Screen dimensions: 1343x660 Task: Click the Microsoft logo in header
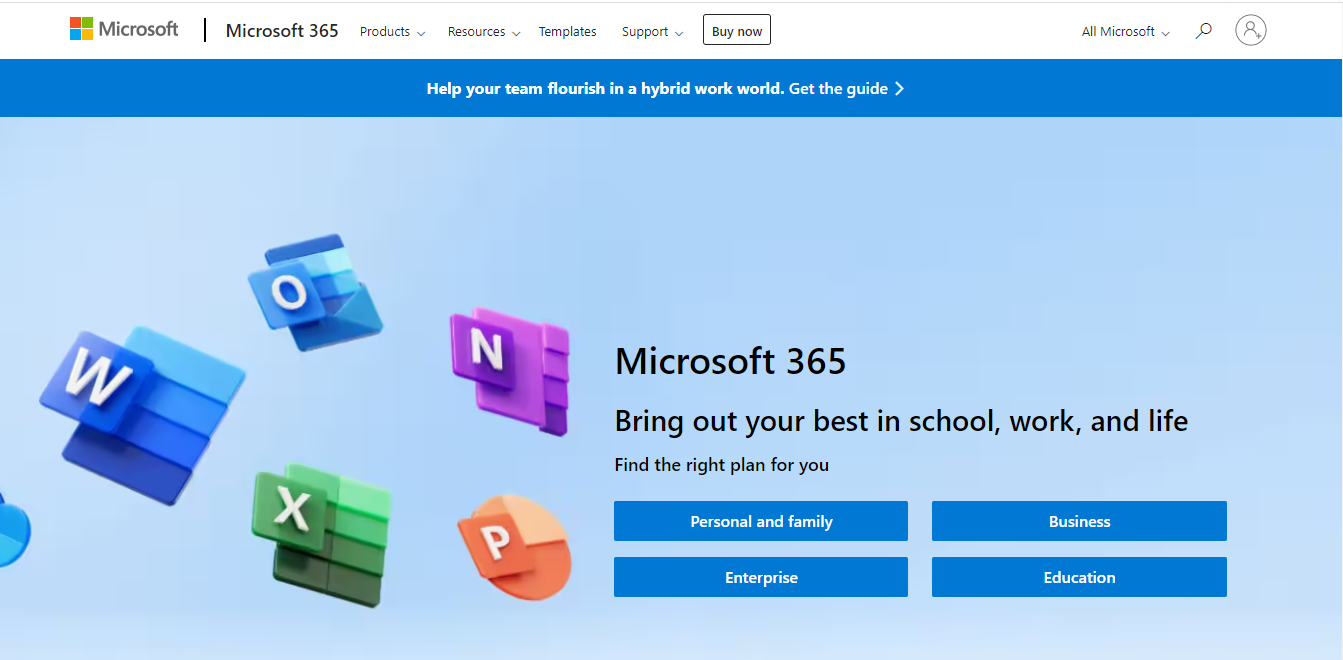pos(124,29)
